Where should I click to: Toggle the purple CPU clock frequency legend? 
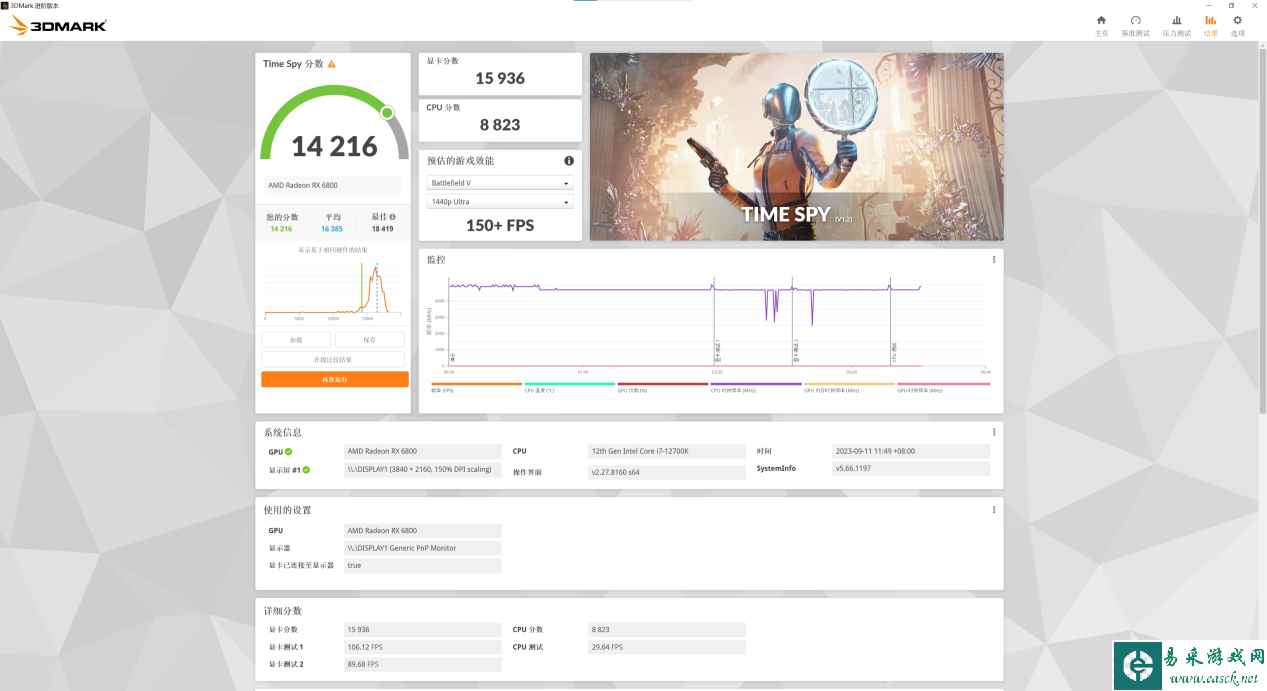pos(755,385)
